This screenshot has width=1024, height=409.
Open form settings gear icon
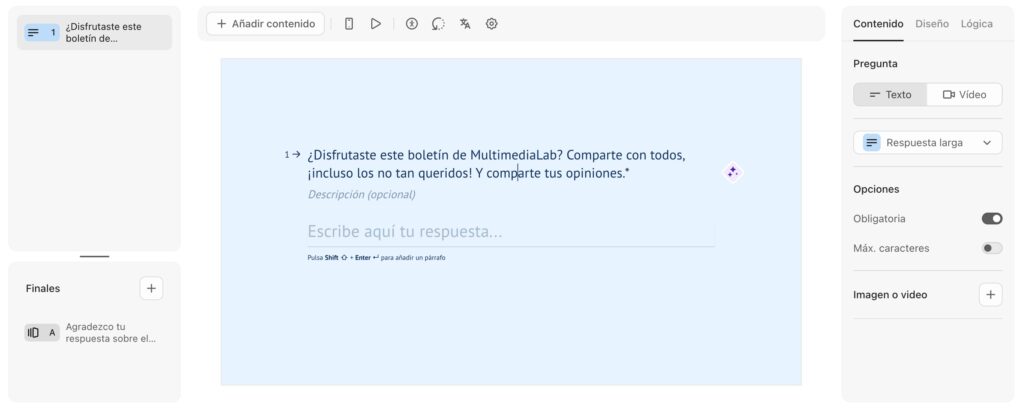click(492, 24)
